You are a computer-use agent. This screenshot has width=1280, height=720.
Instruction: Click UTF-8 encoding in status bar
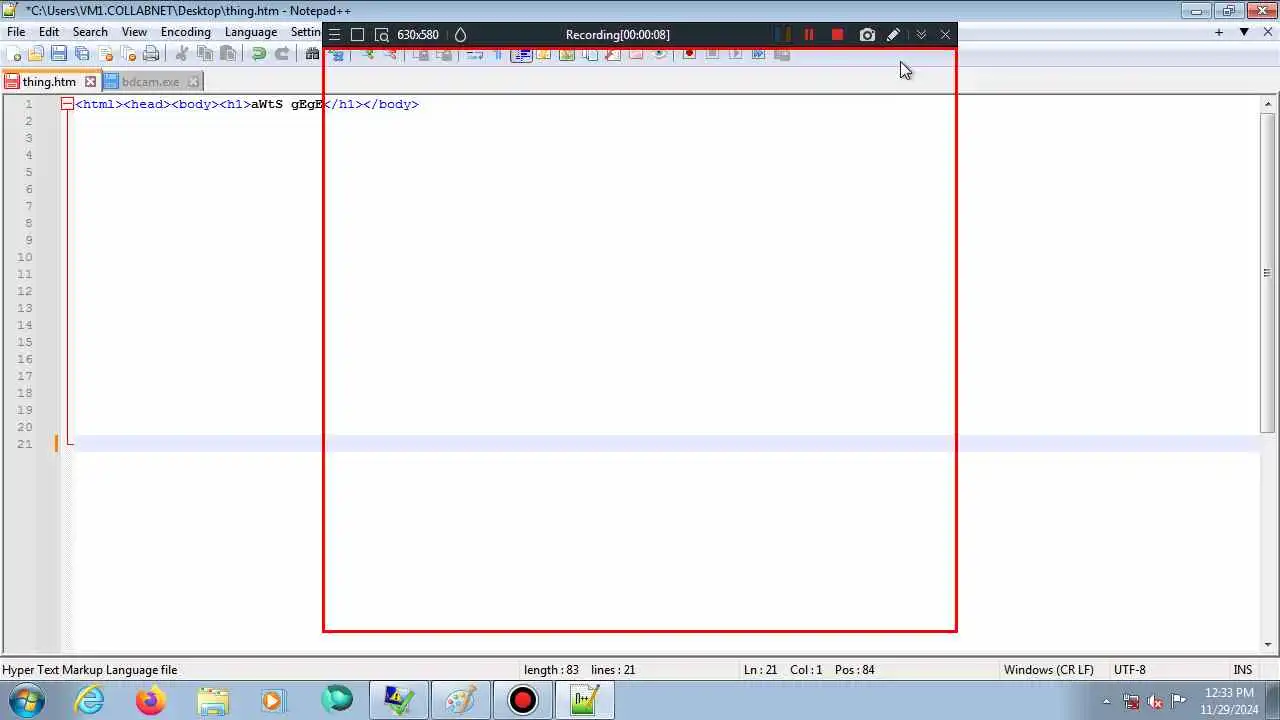(1130, 670)
